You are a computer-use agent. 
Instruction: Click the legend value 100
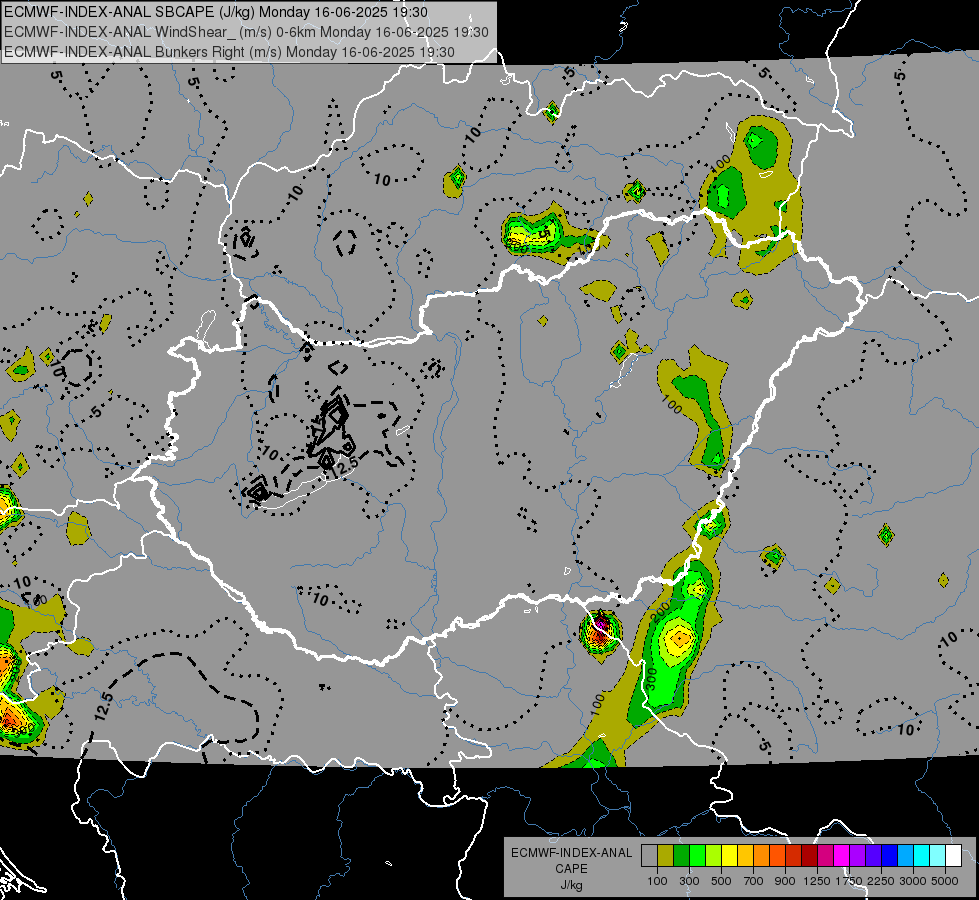tap(657, 881)
